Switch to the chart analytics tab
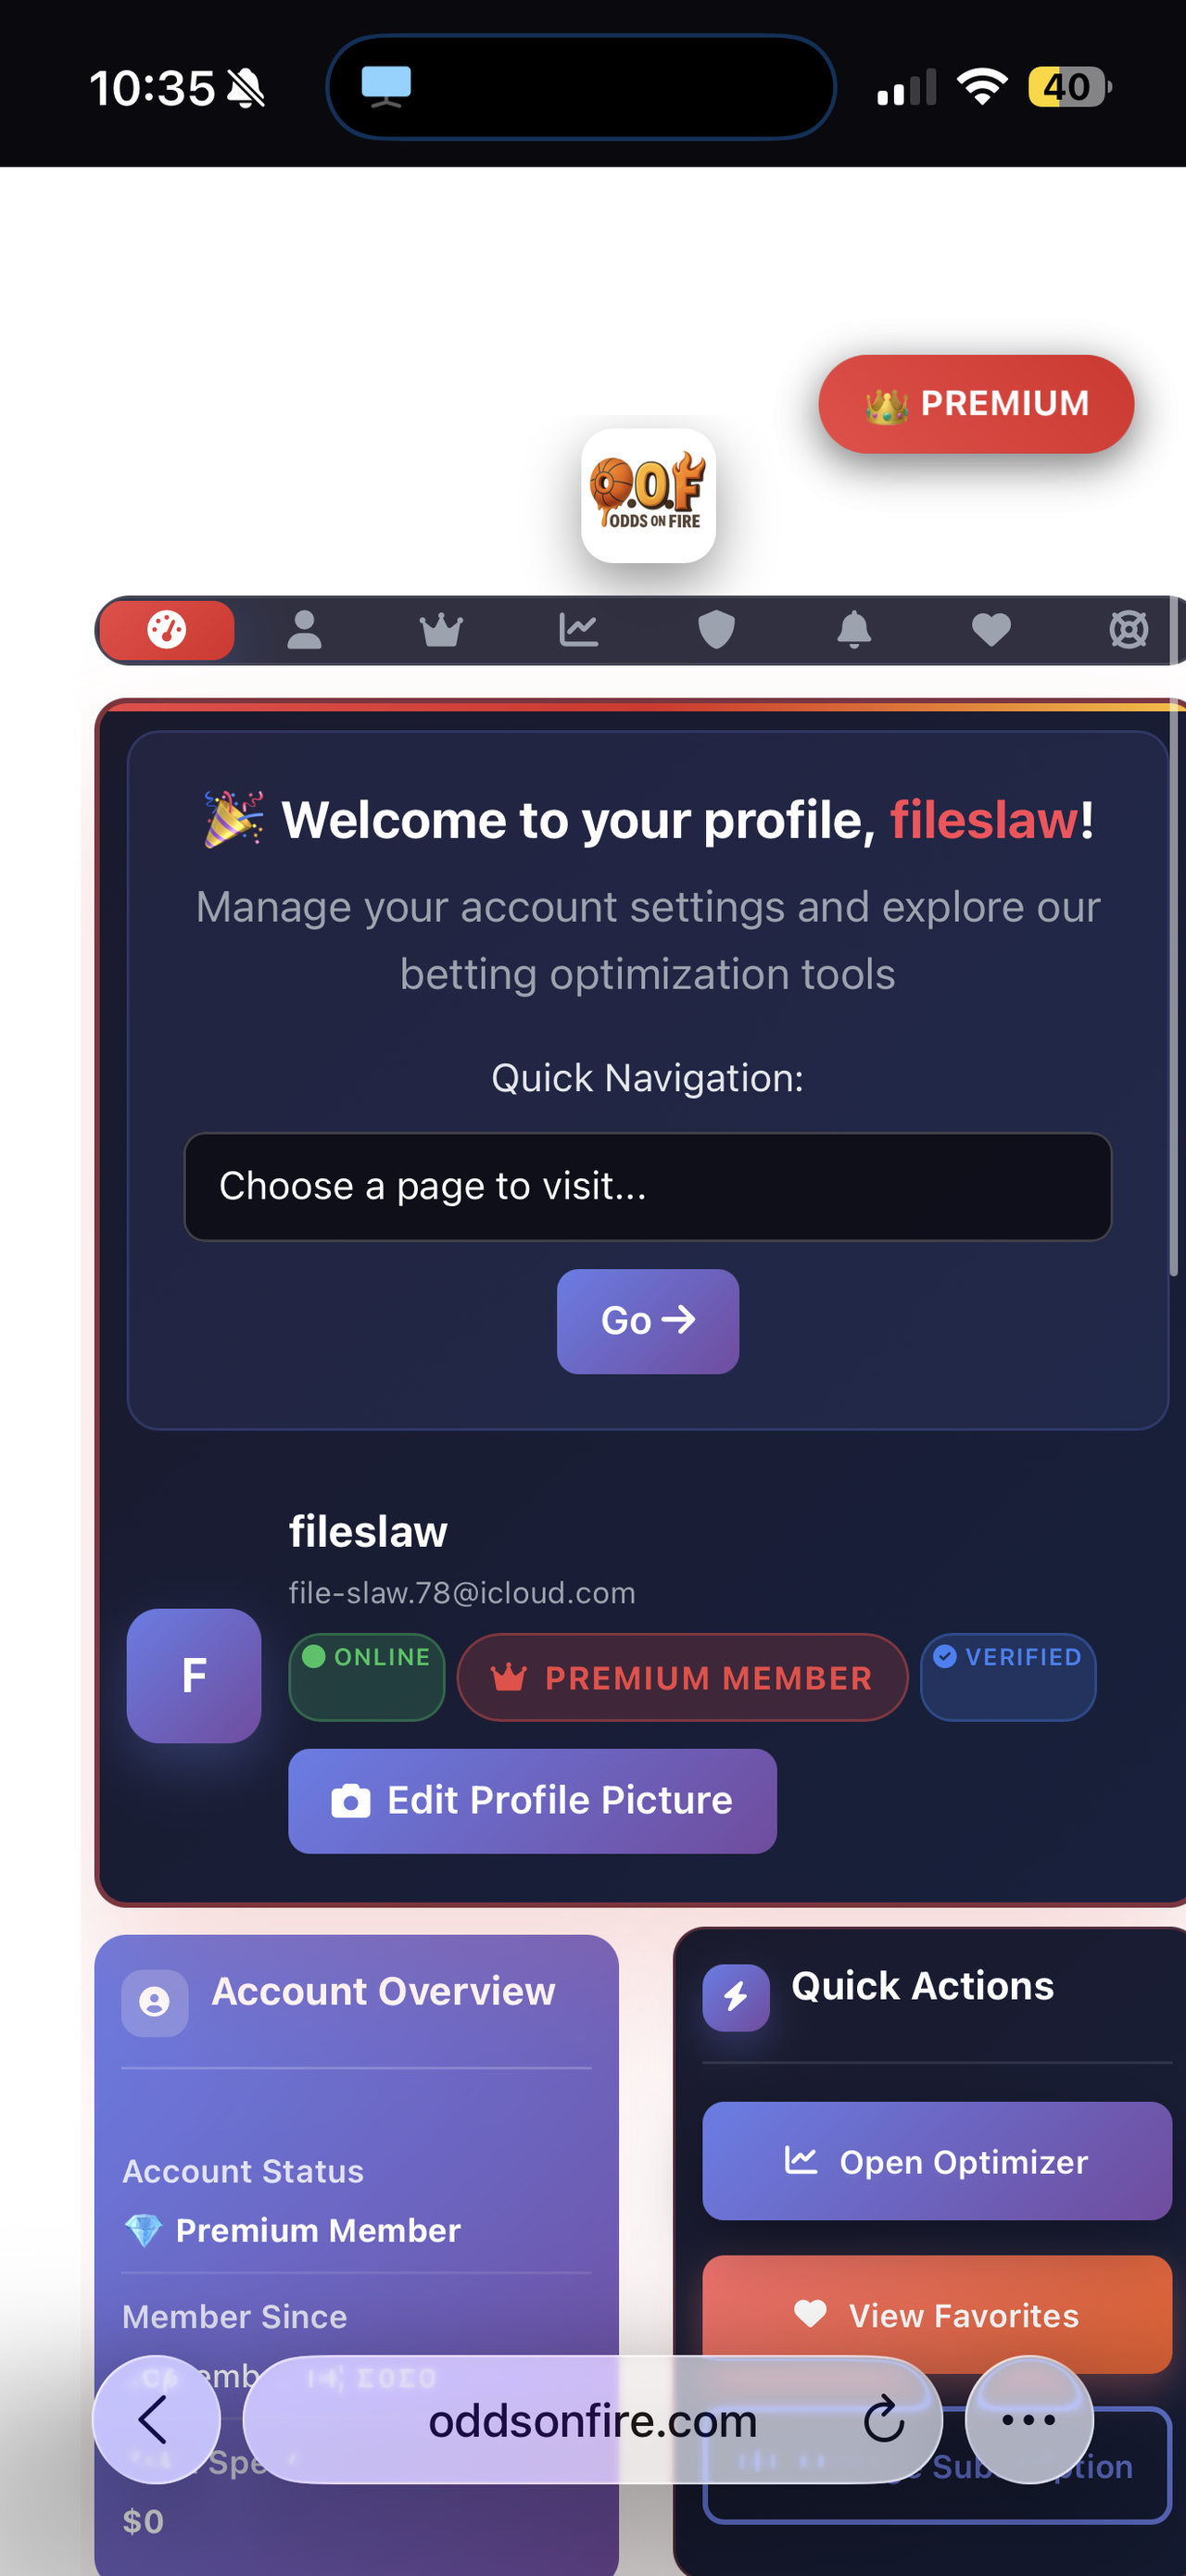Viewport: 1186px width, 2576px height. click(579, 630)
